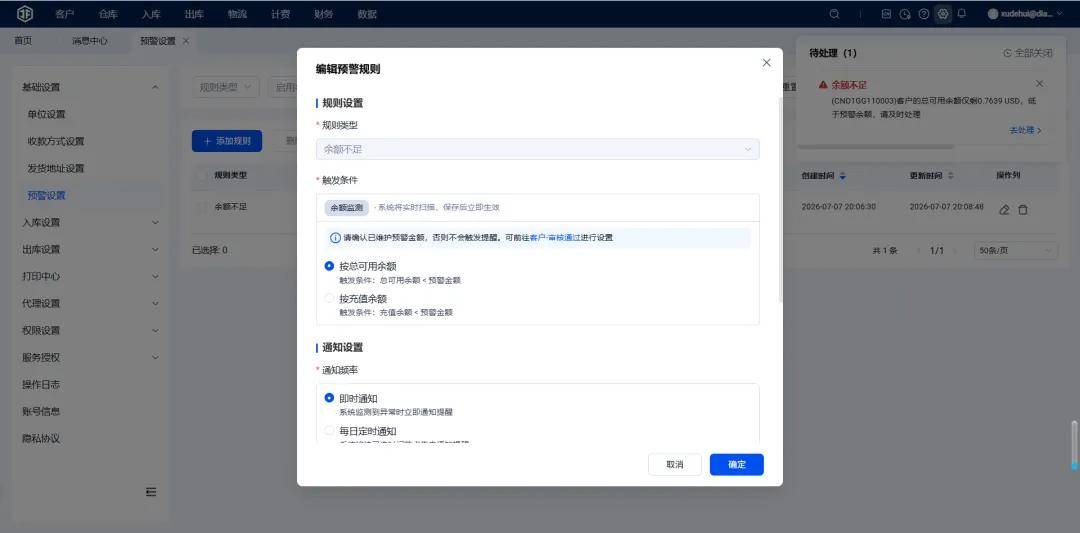Select the 按充值余额 radio option
Screen dimensions: 1080x533
pos(329,298)
